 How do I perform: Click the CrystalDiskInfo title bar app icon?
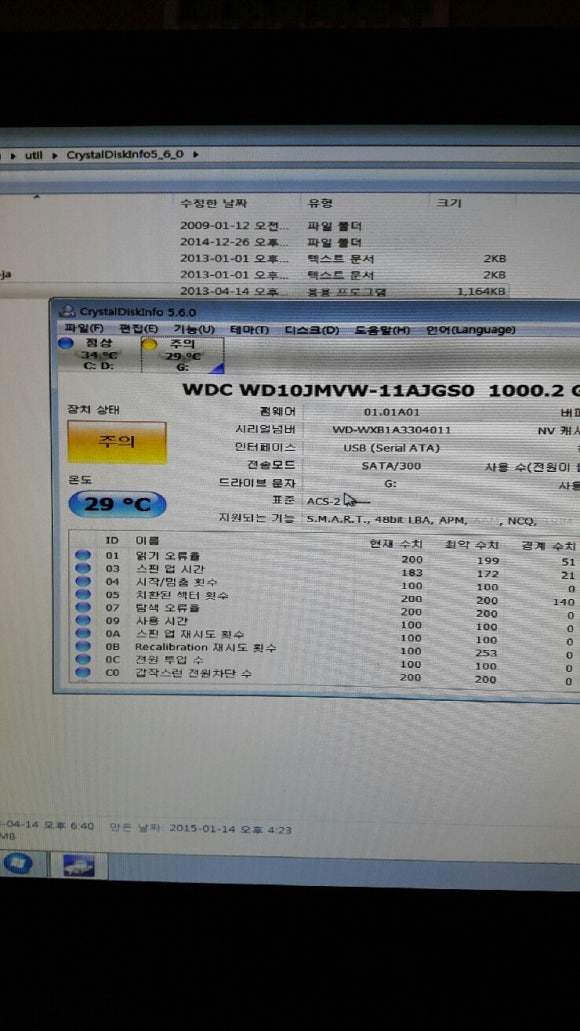66,311
